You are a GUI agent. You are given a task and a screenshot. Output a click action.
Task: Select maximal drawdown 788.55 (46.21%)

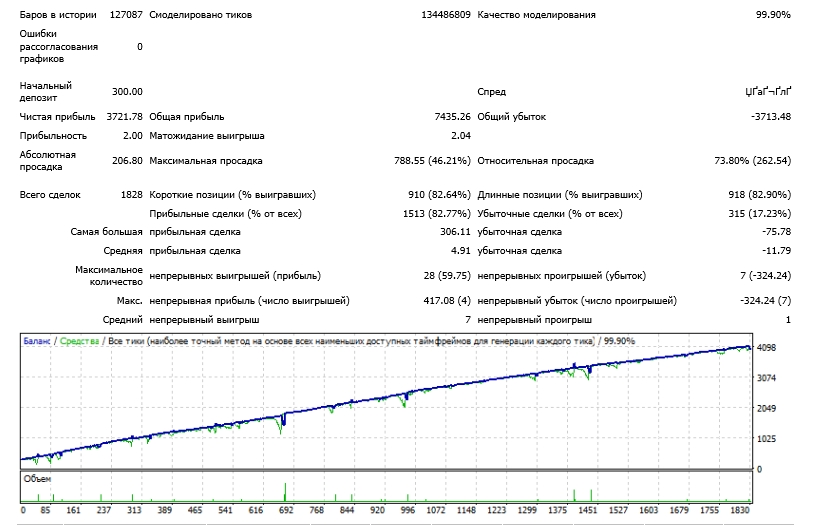(x=432, y=161)
